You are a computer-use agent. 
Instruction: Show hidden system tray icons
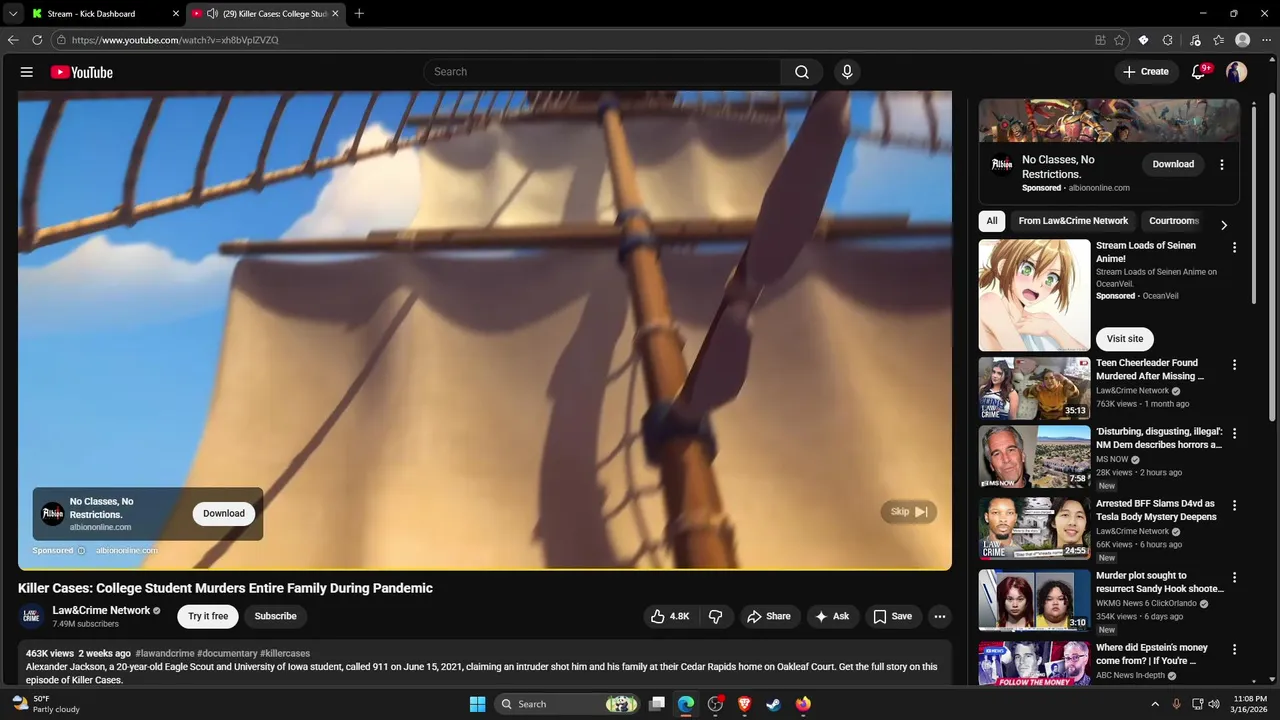point(1155,704)
